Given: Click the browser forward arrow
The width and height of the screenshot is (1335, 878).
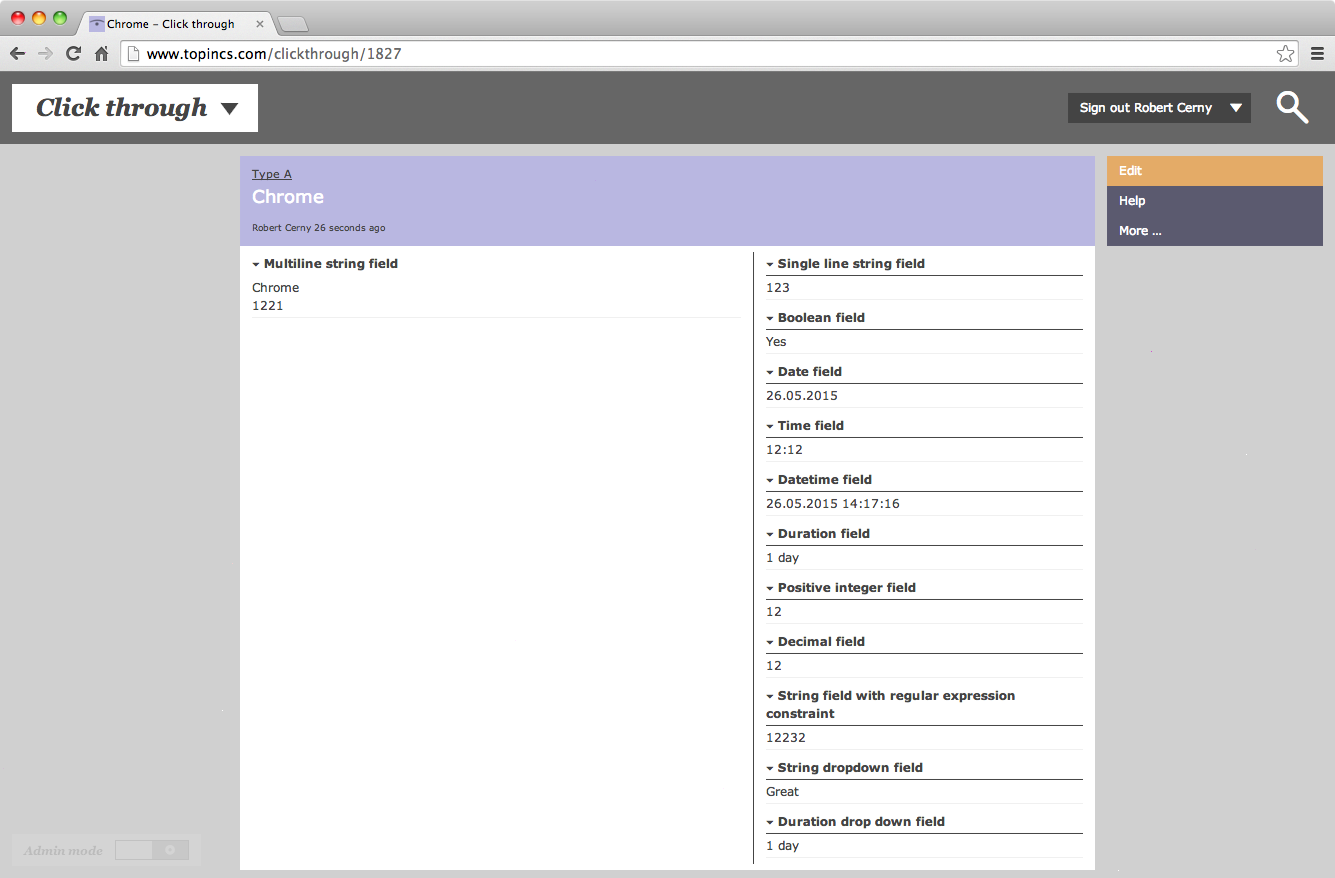Looking at the screenshot, I should tap(45, 54).
